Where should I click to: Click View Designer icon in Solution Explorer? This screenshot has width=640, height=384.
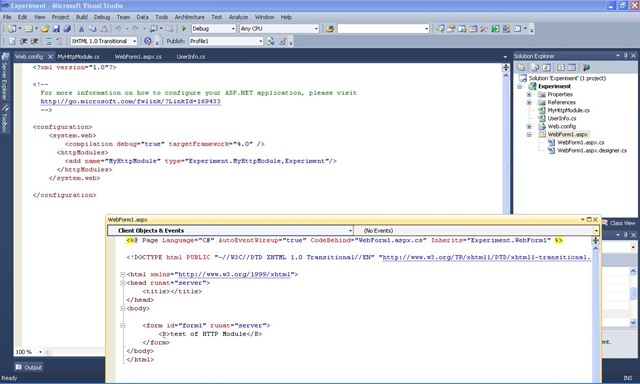572,68
